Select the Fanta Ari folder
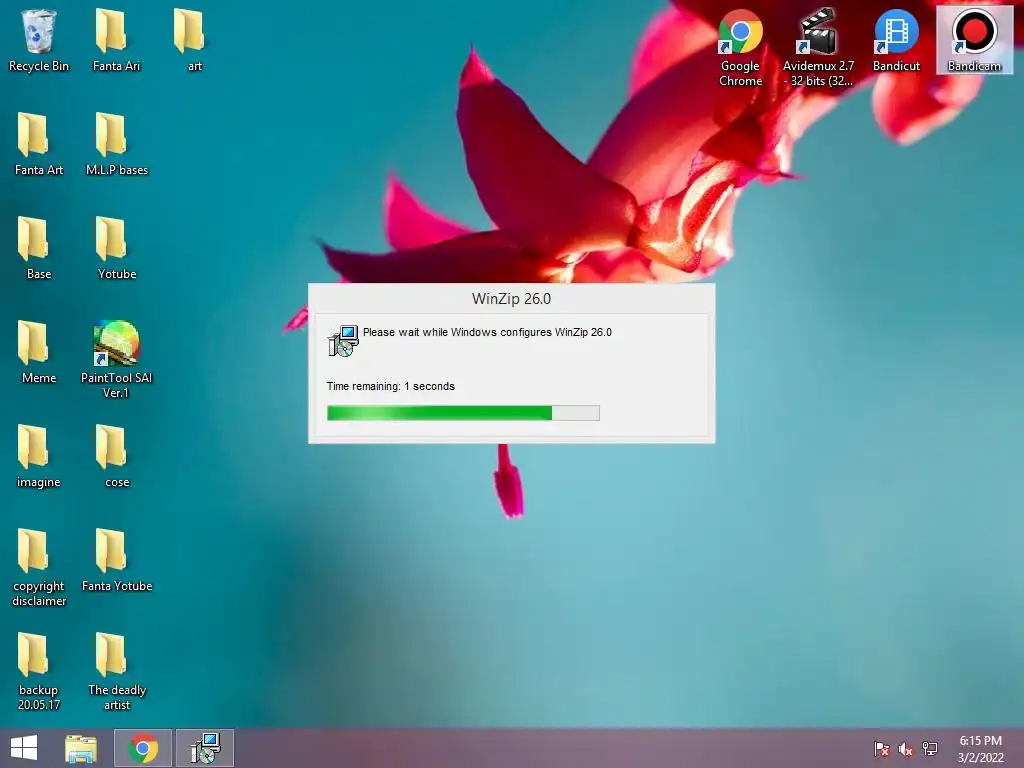This screenshot has width=1024, height=768. click(x=116, y=40)
